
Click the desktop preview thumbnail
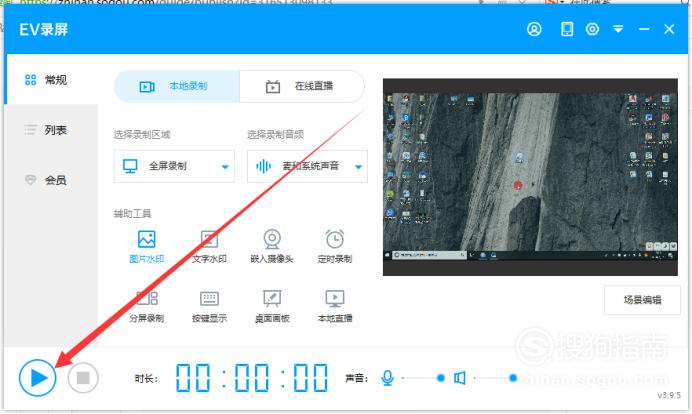(x=530, y=177)
